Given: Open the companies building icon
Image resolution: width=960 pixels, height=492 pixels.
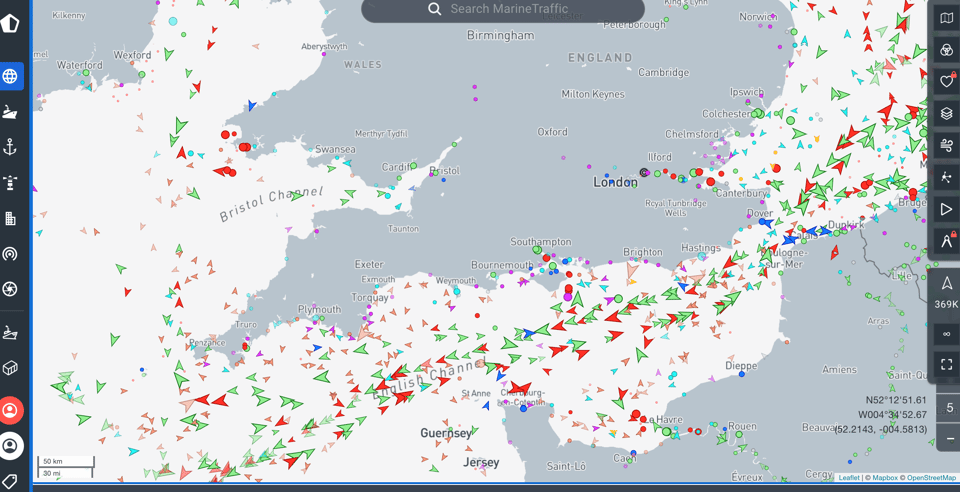Looking at the screenshot, I should [10, 218].
